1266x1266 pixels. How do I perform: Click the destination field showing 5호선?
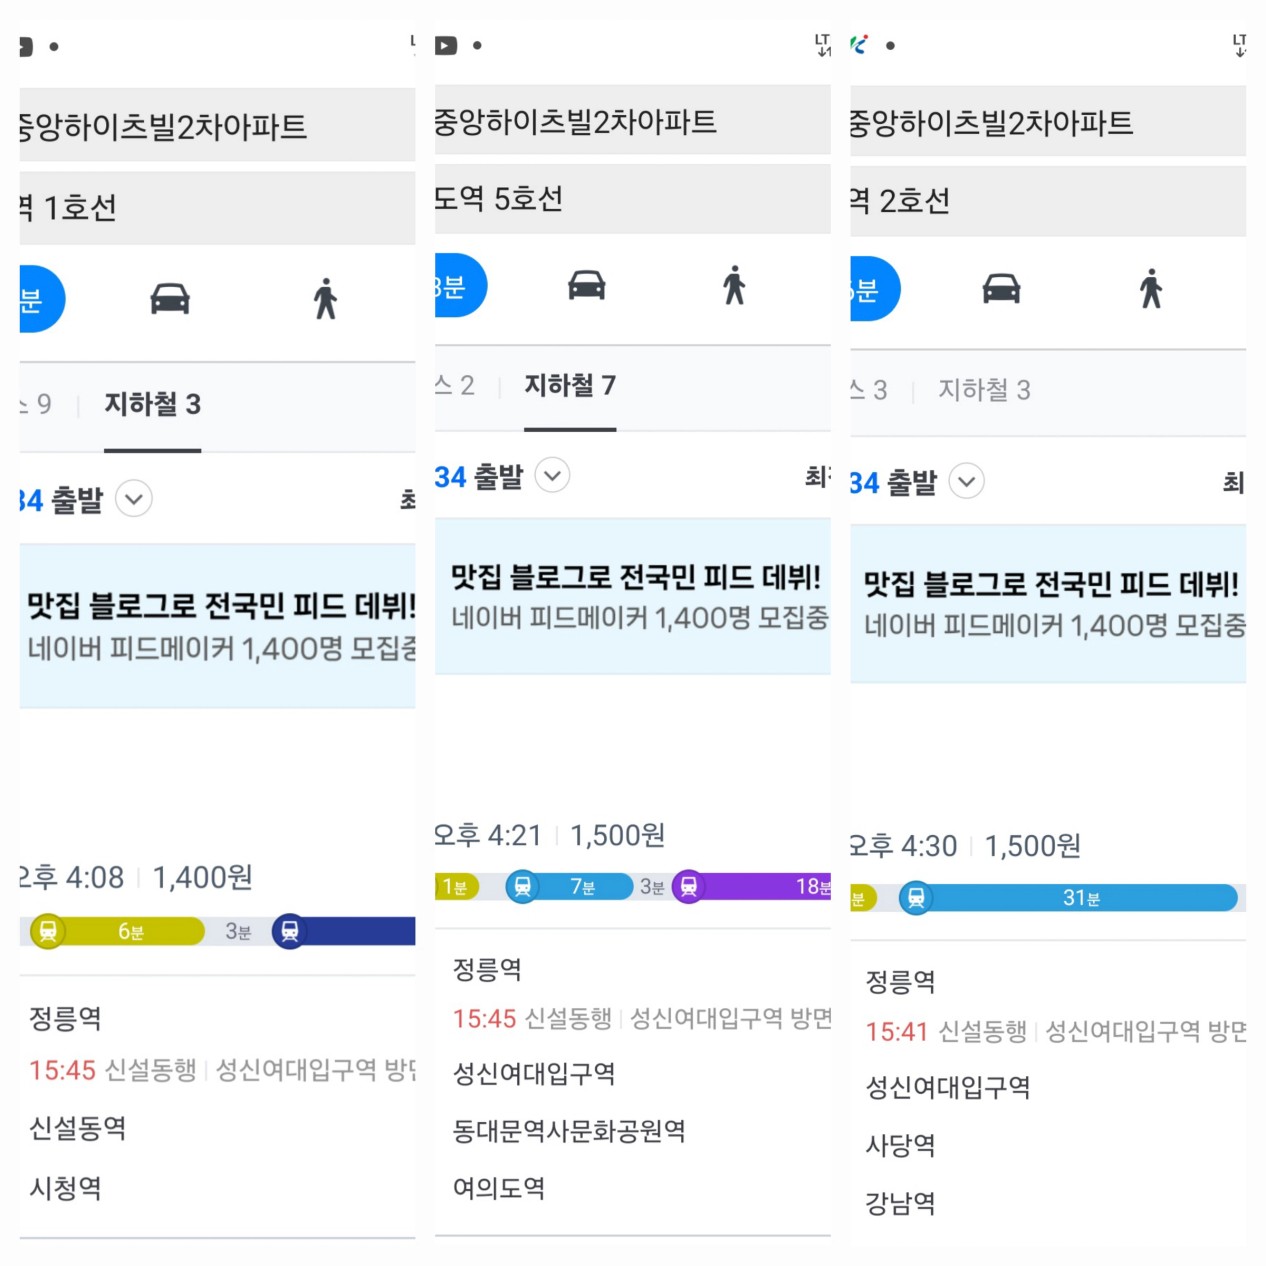click(633, 199)
